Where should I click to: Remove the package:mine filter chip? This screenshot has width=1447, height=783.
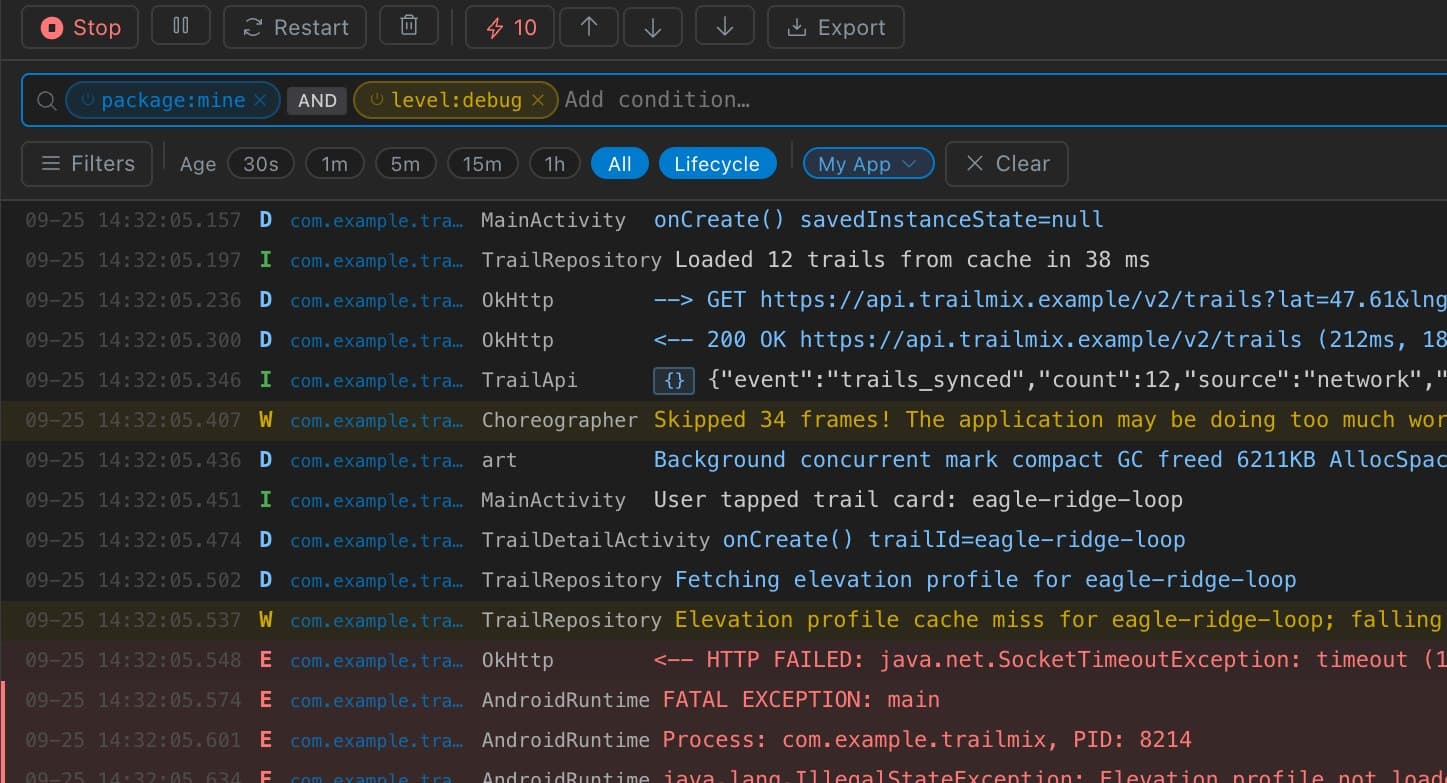pos(260,100)
